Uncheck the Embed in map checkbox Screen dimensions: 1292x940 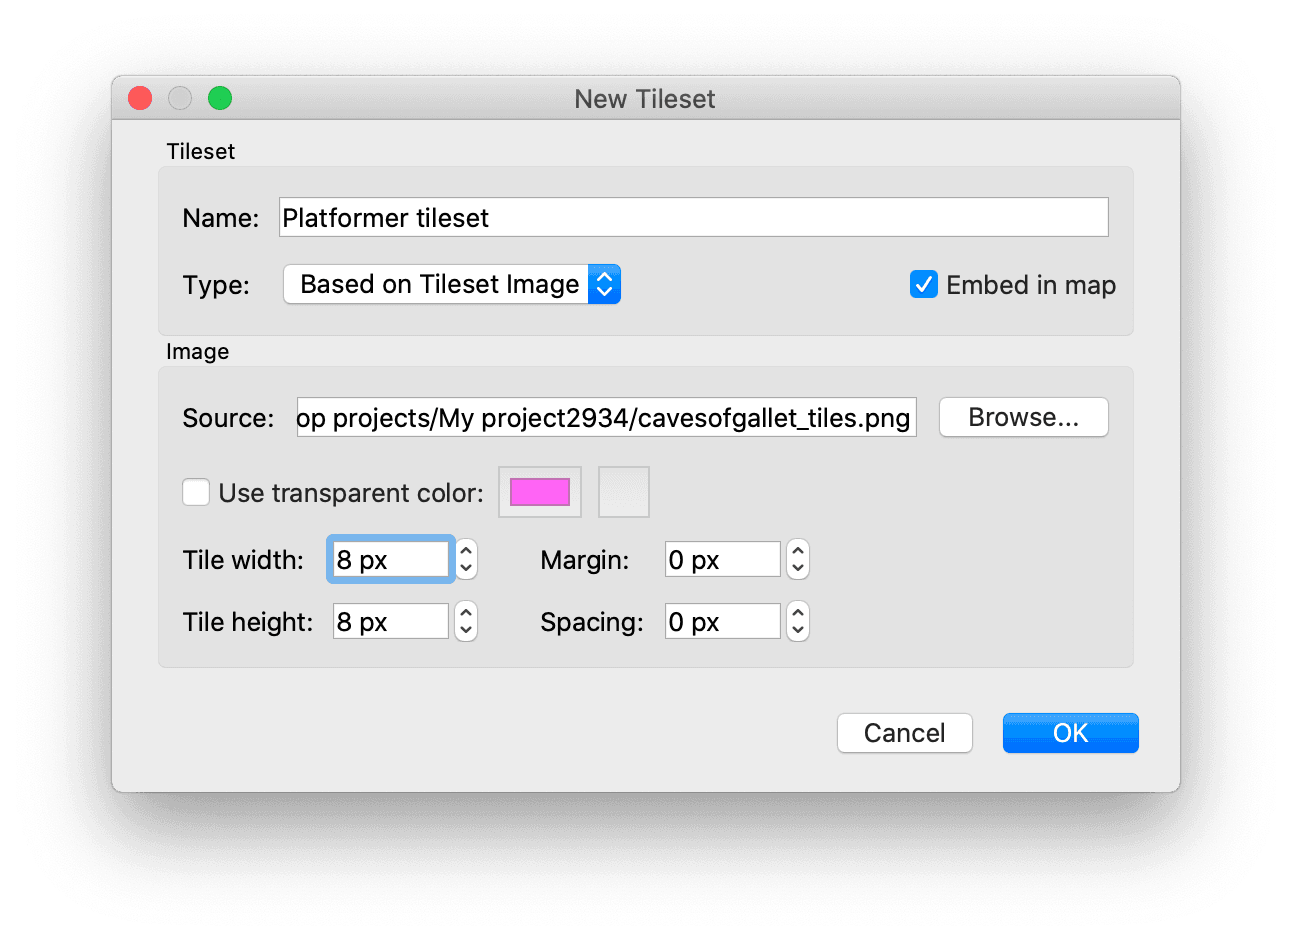tap(923, 285)
